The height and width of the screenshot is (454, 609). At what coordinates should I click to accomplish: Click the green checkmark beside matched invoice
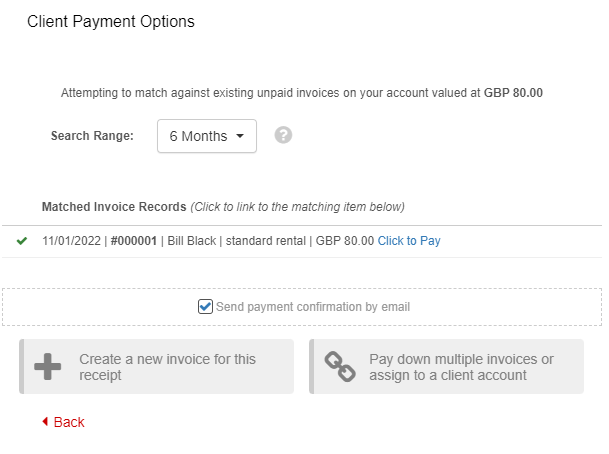(22, 241)
